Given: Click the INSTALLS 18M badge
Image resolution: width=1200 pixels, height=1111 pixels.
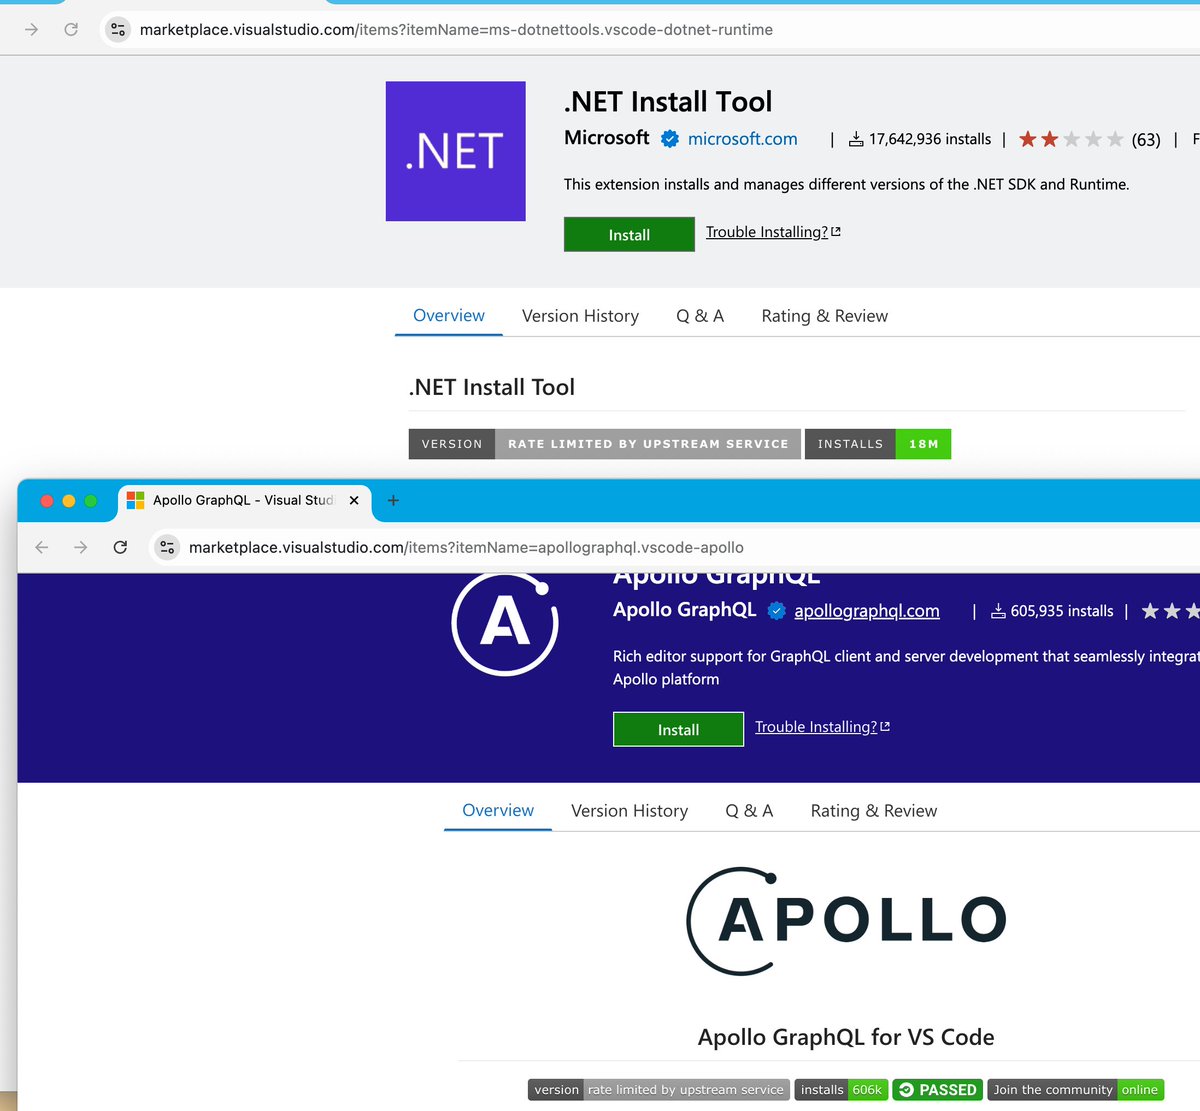Looking at the screenshot, I should [x=878, y=444].
